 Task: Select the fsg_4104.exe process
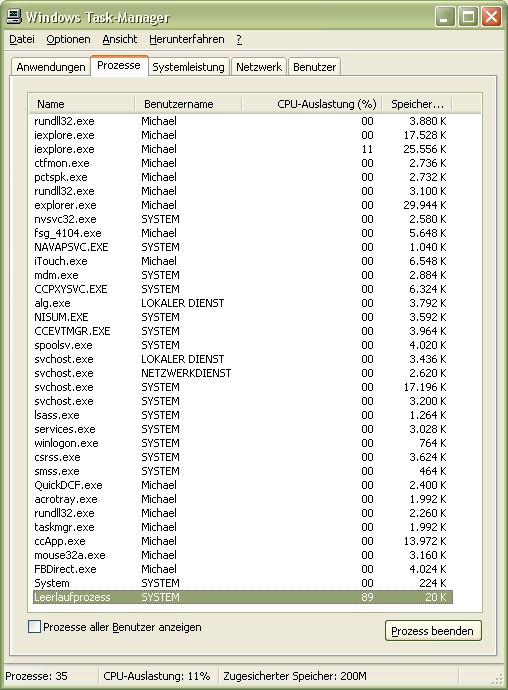243,233
